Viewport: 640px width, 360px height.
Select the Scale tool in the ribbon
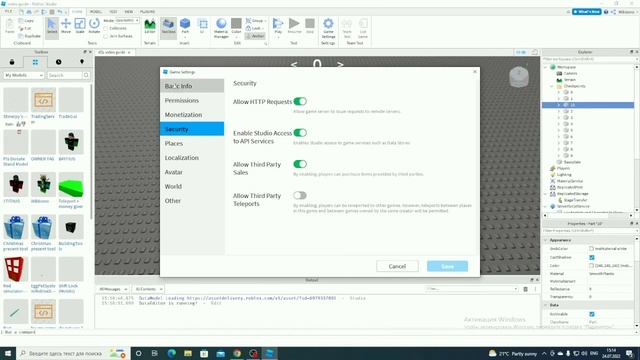click(x=80, y=26)
